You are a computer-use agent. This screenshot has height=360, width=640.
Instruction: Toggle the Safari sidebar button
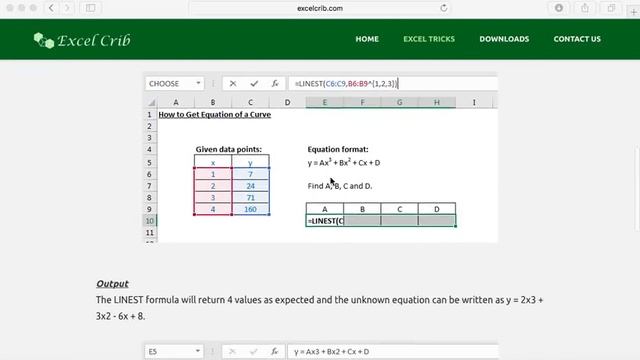91,8
